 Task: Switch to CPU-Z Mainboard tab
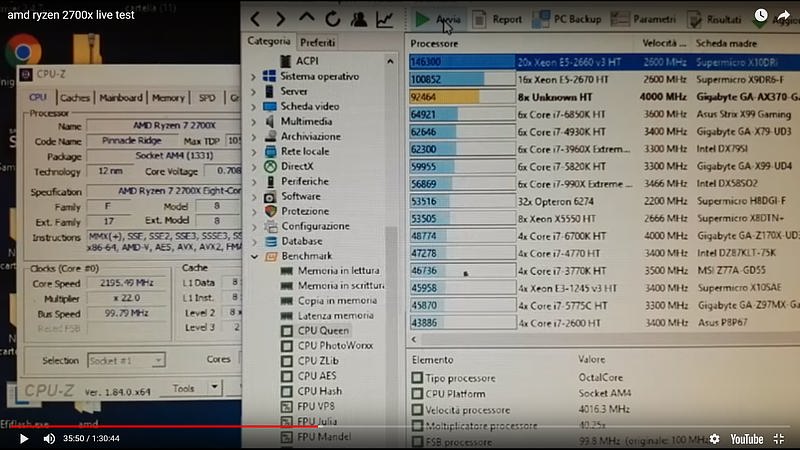point(121,97)
